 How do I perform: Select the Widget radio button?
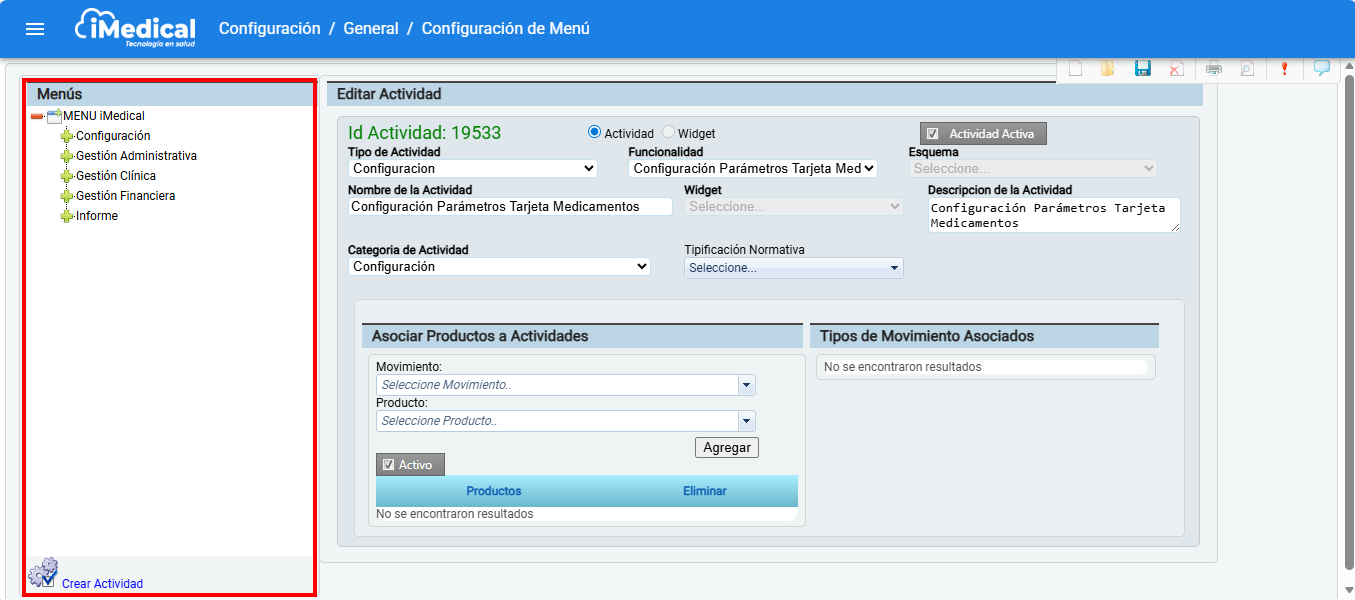click(x=669, y=133)
